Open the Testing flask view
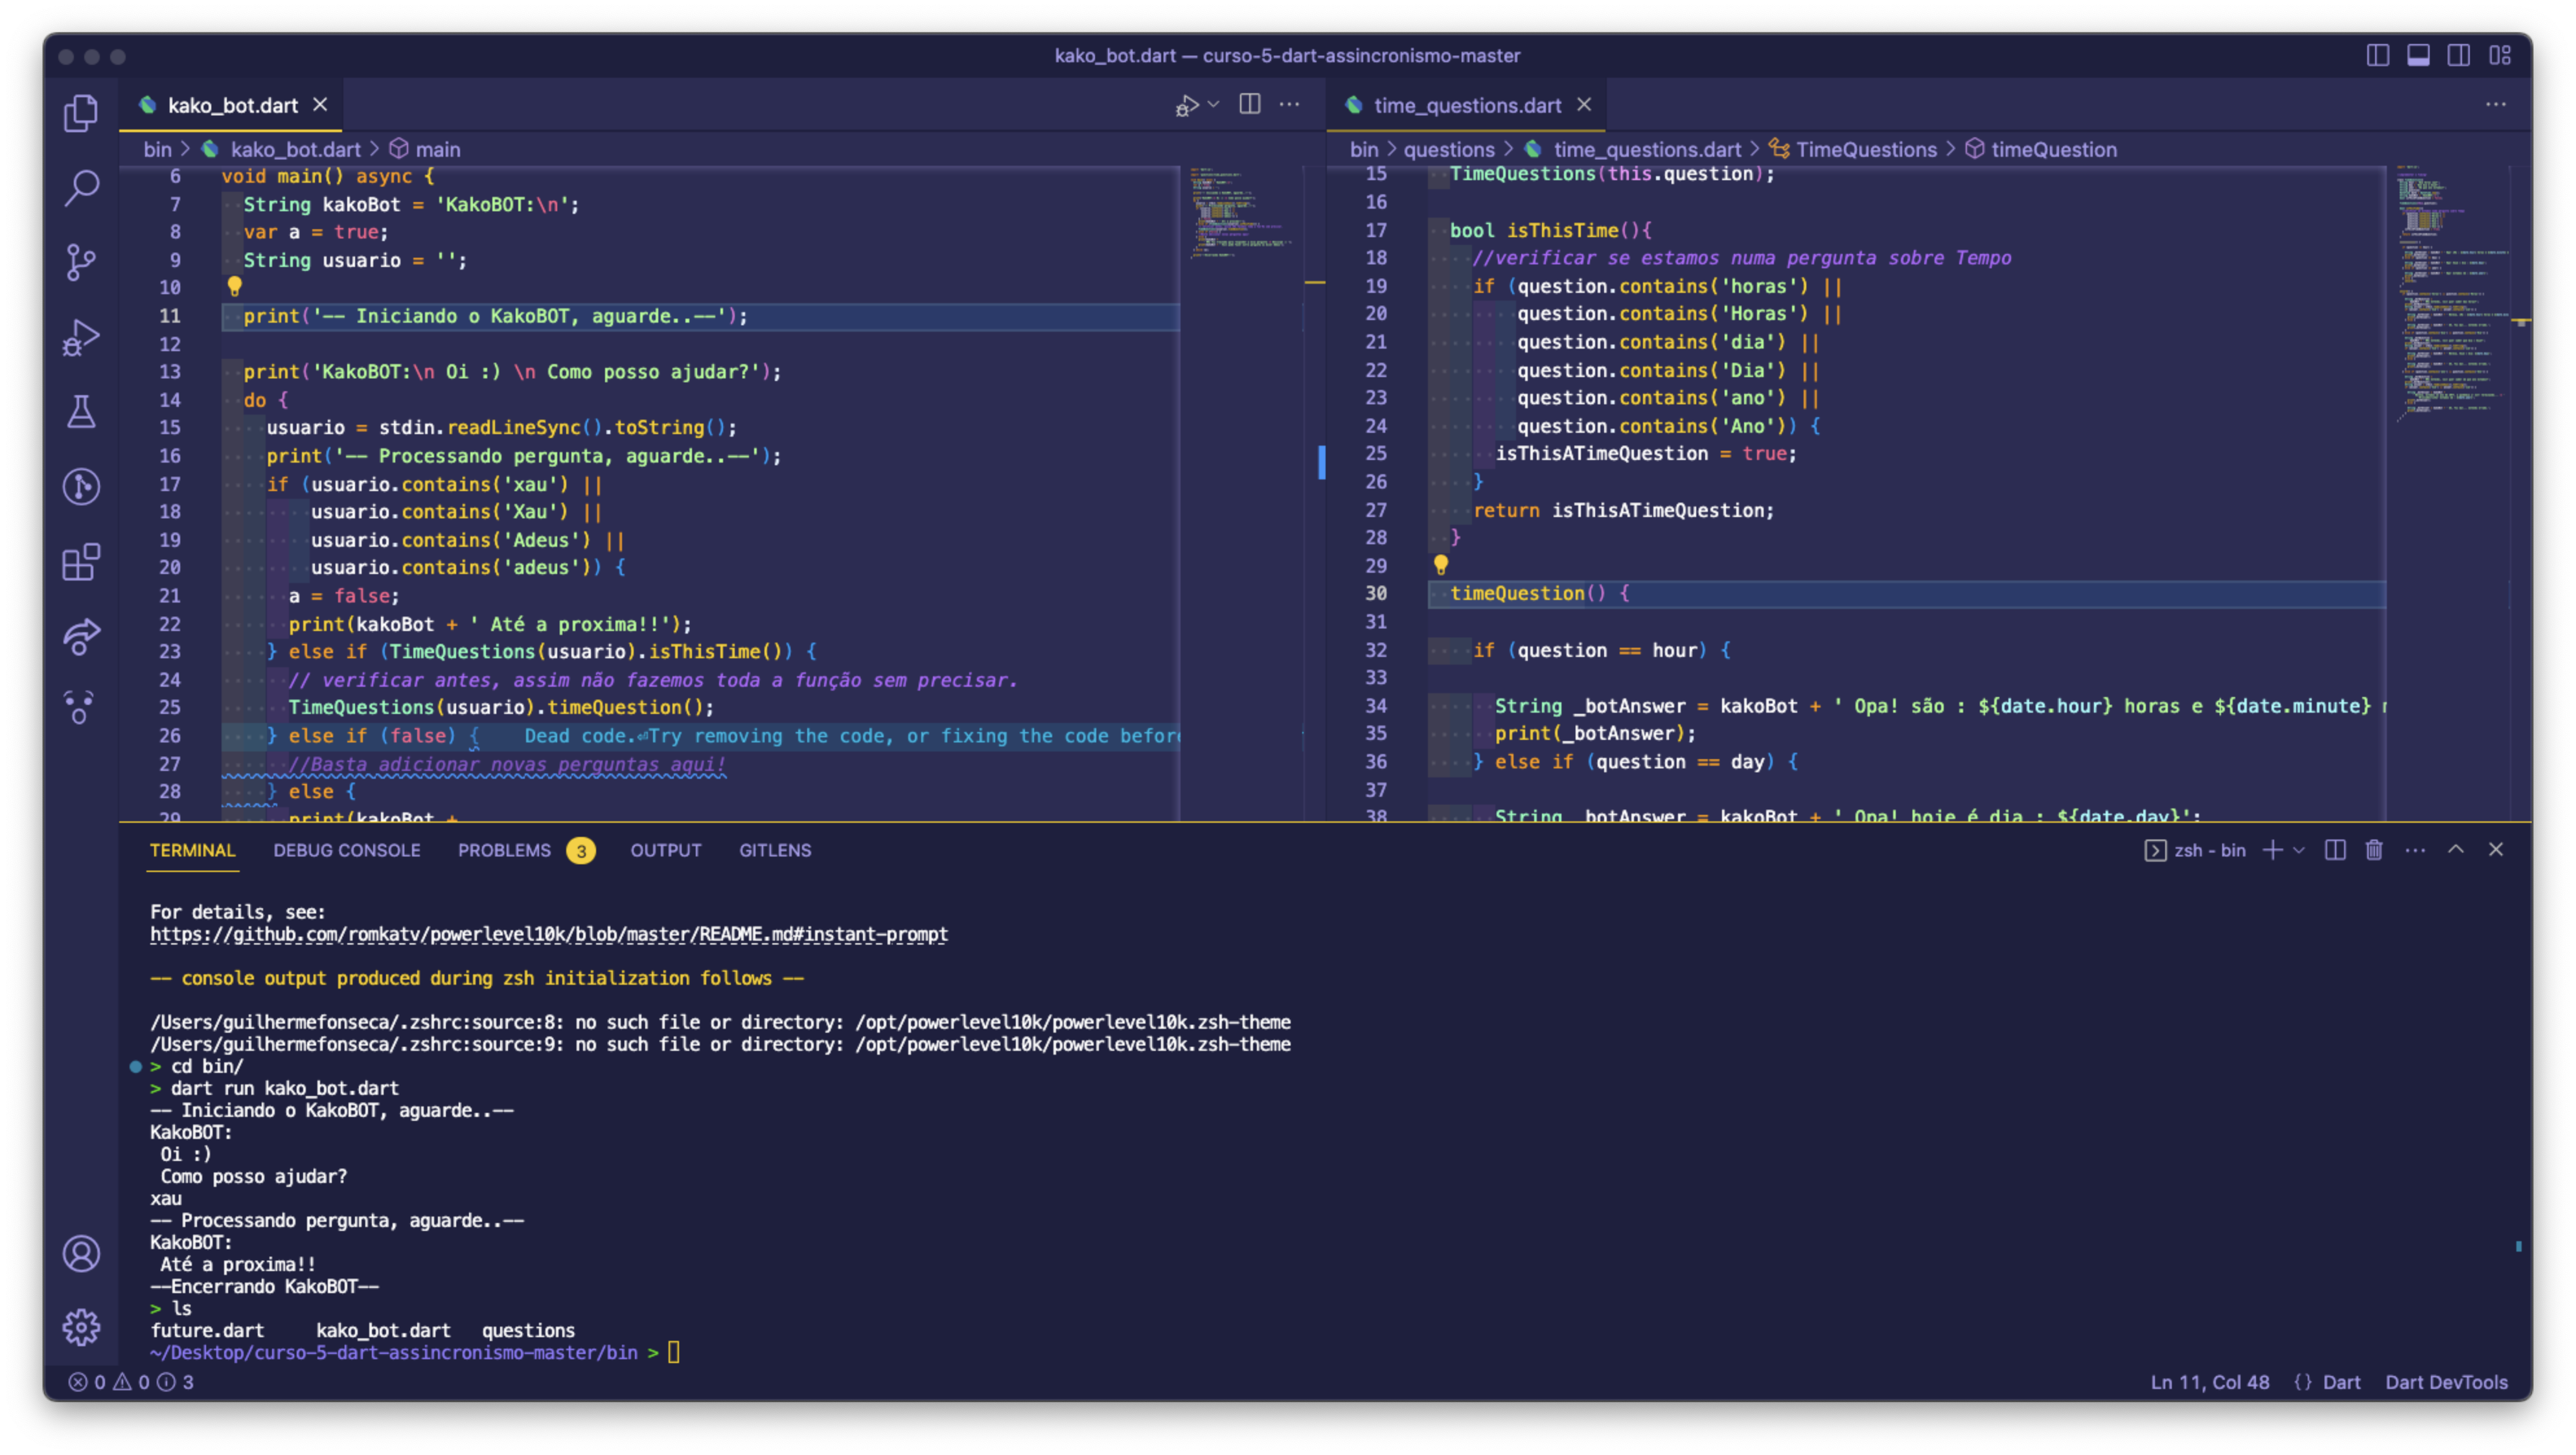2576x1455 pixels. click(x=81, y=412)
